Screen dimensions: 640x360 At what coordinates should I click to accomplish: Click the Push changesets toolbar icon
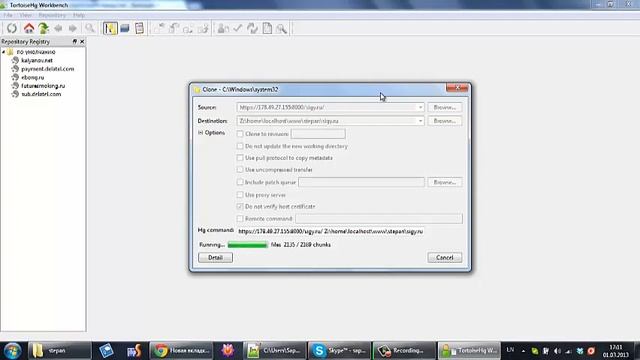click(x=203, y=28)
